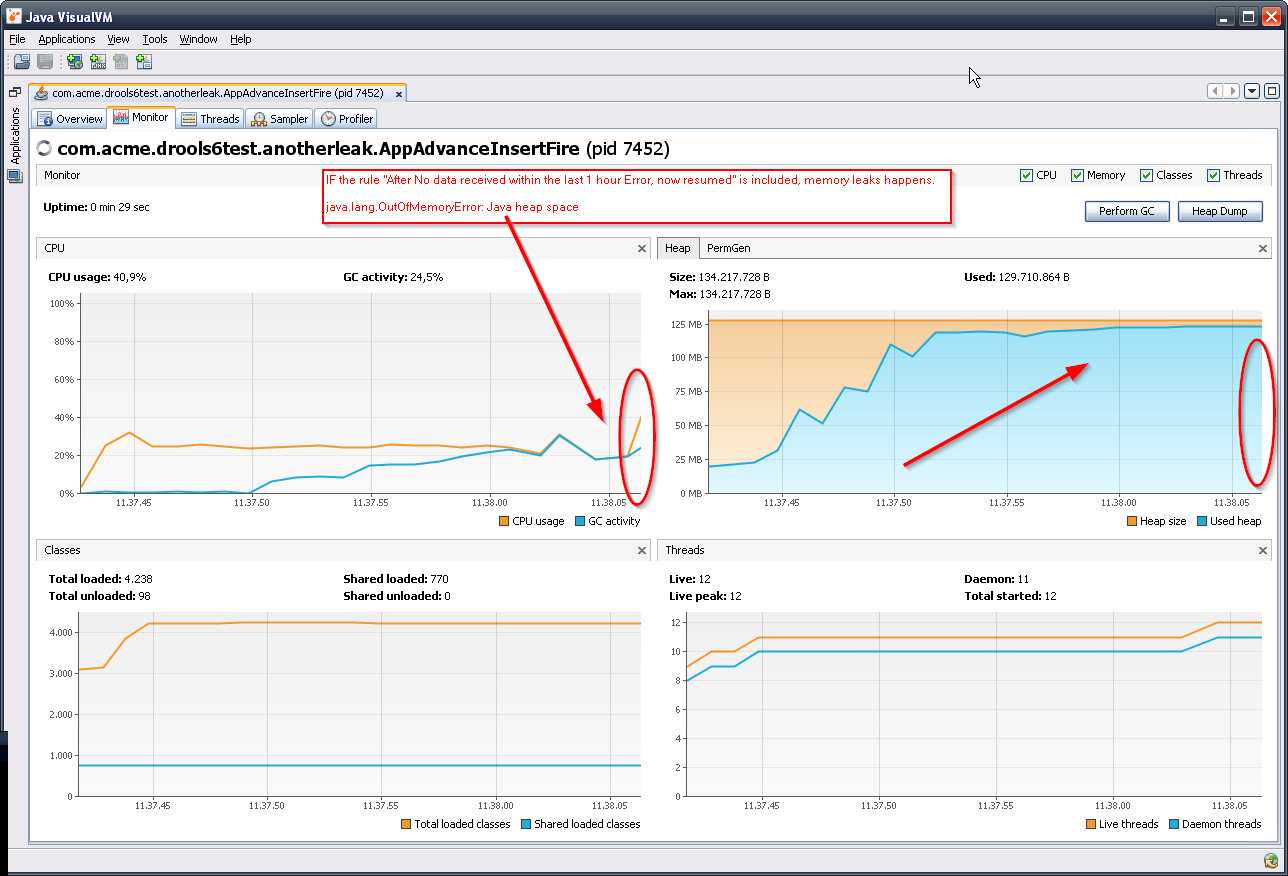Click the Add JMX Connection toolbar icon
This screenshot has height=876, width=1288.
point(98,62)
